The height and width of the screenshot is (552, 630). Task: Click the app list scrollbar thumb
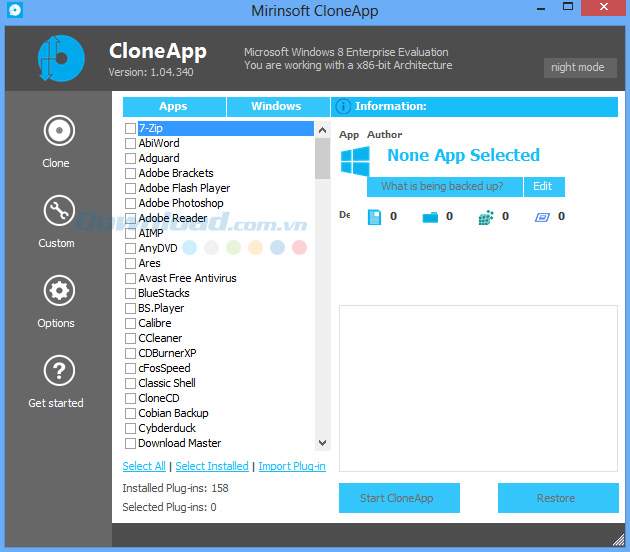click(322, 158)
